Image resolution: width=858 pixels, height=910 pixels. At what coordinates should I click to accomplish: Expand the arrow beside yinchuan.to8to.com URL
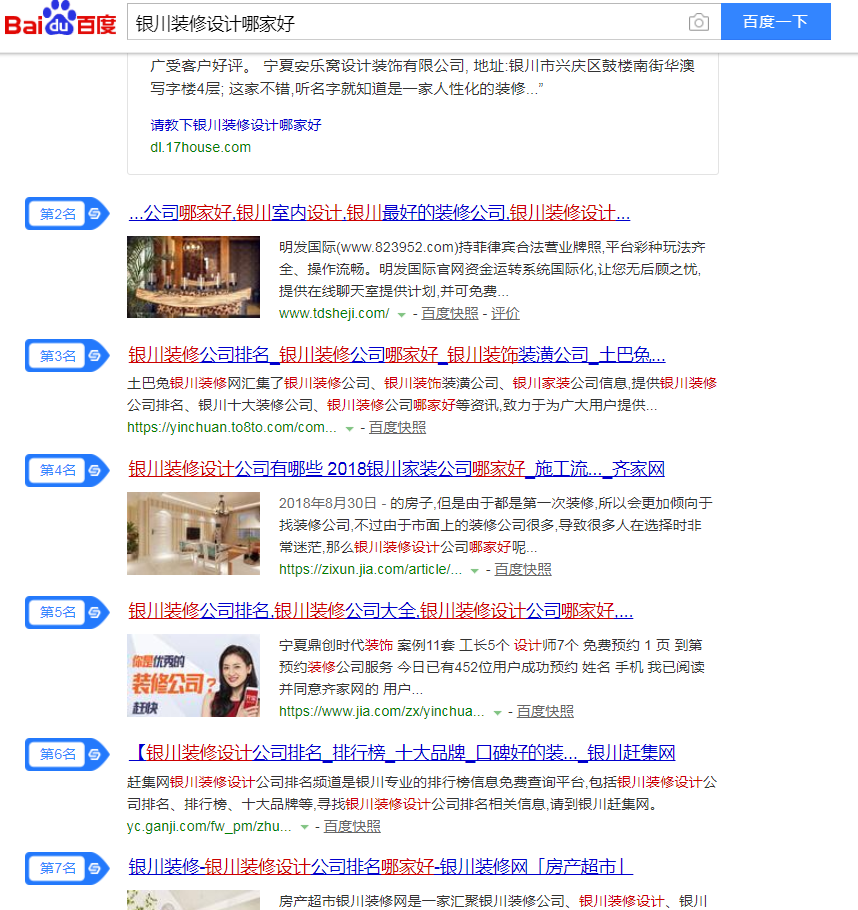pos(349,429)
